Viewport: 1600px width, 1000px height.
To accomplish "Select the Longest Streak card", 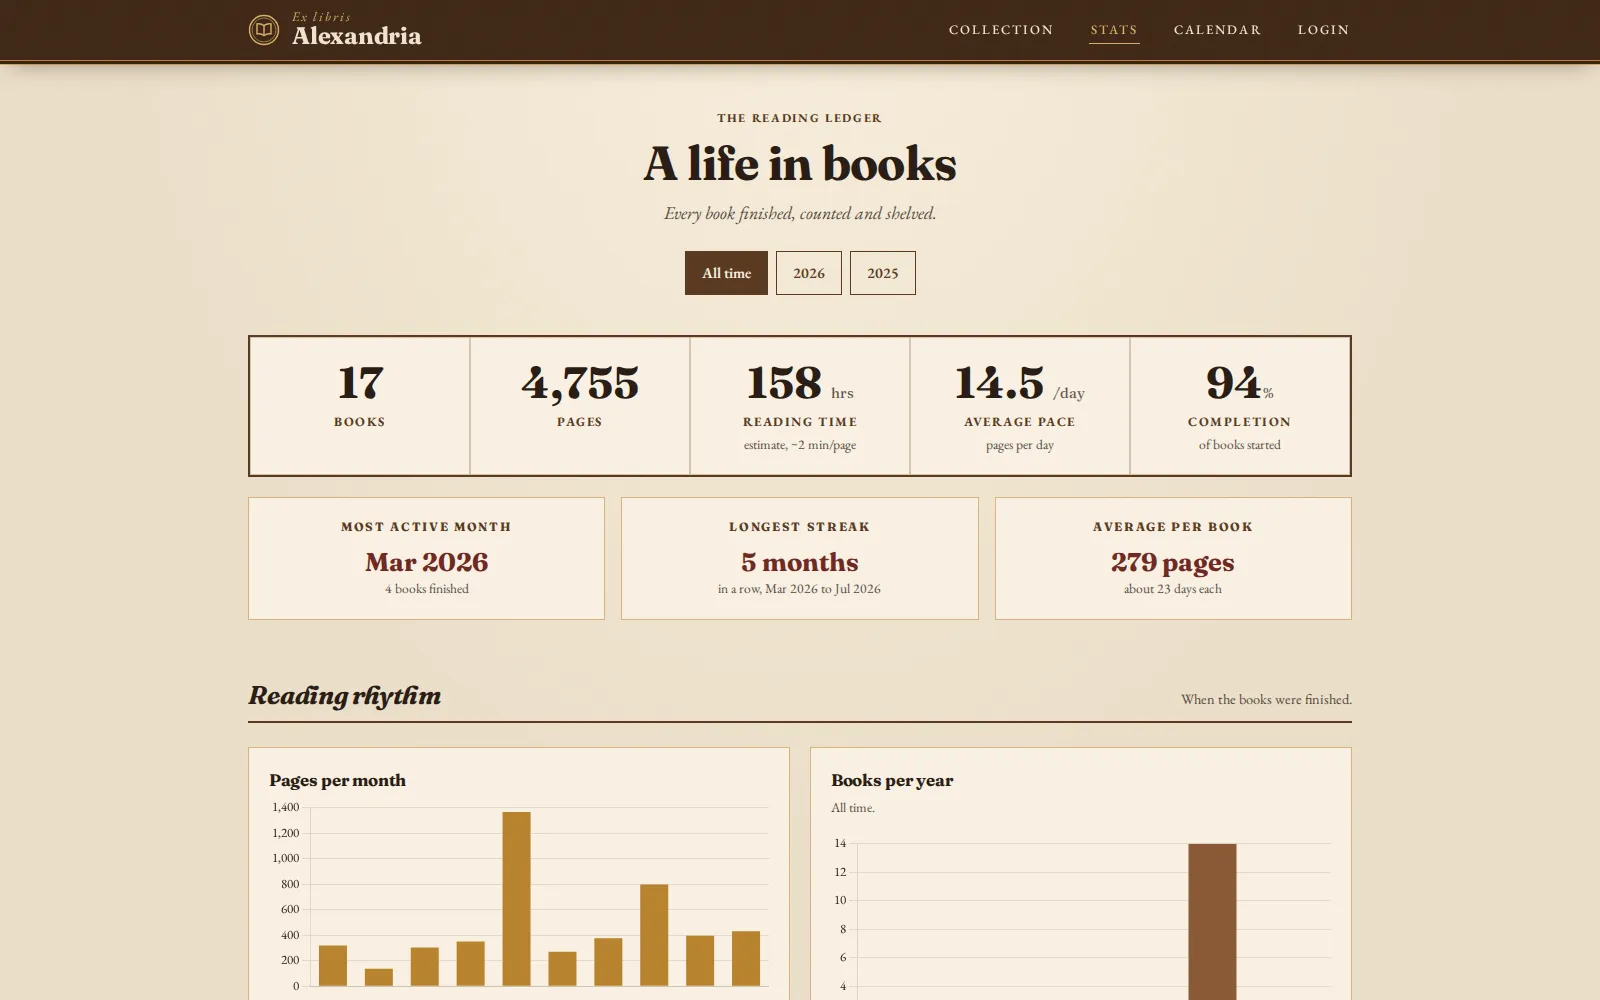I will [800, 558].
